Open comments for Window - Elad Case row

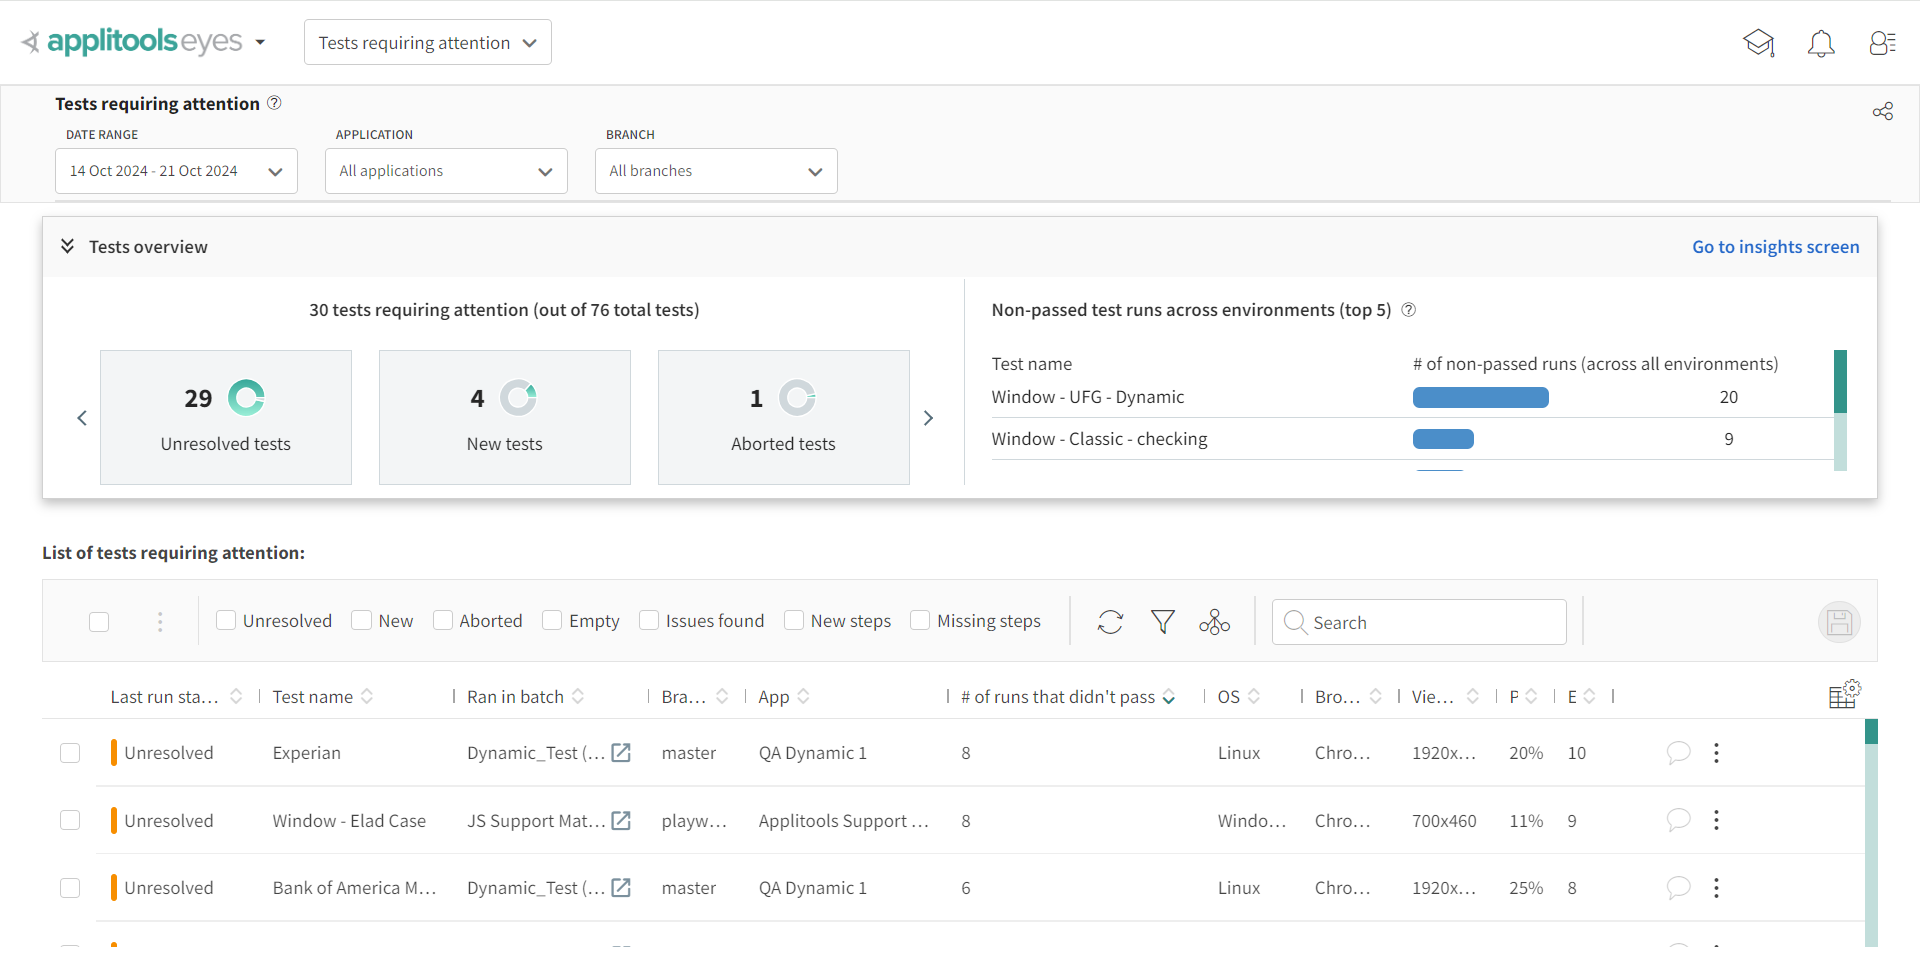click(1678, 821)
